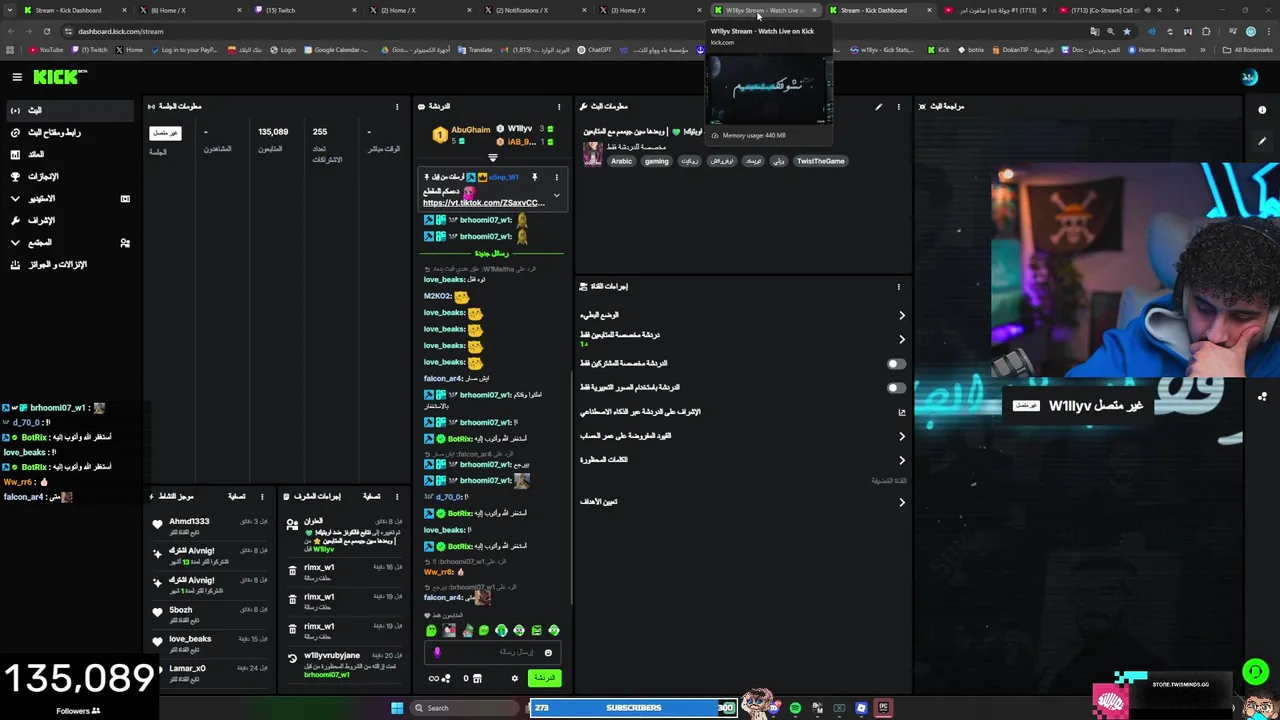
Task: Unpin the pinned chat message
Action: pos(534,177)
